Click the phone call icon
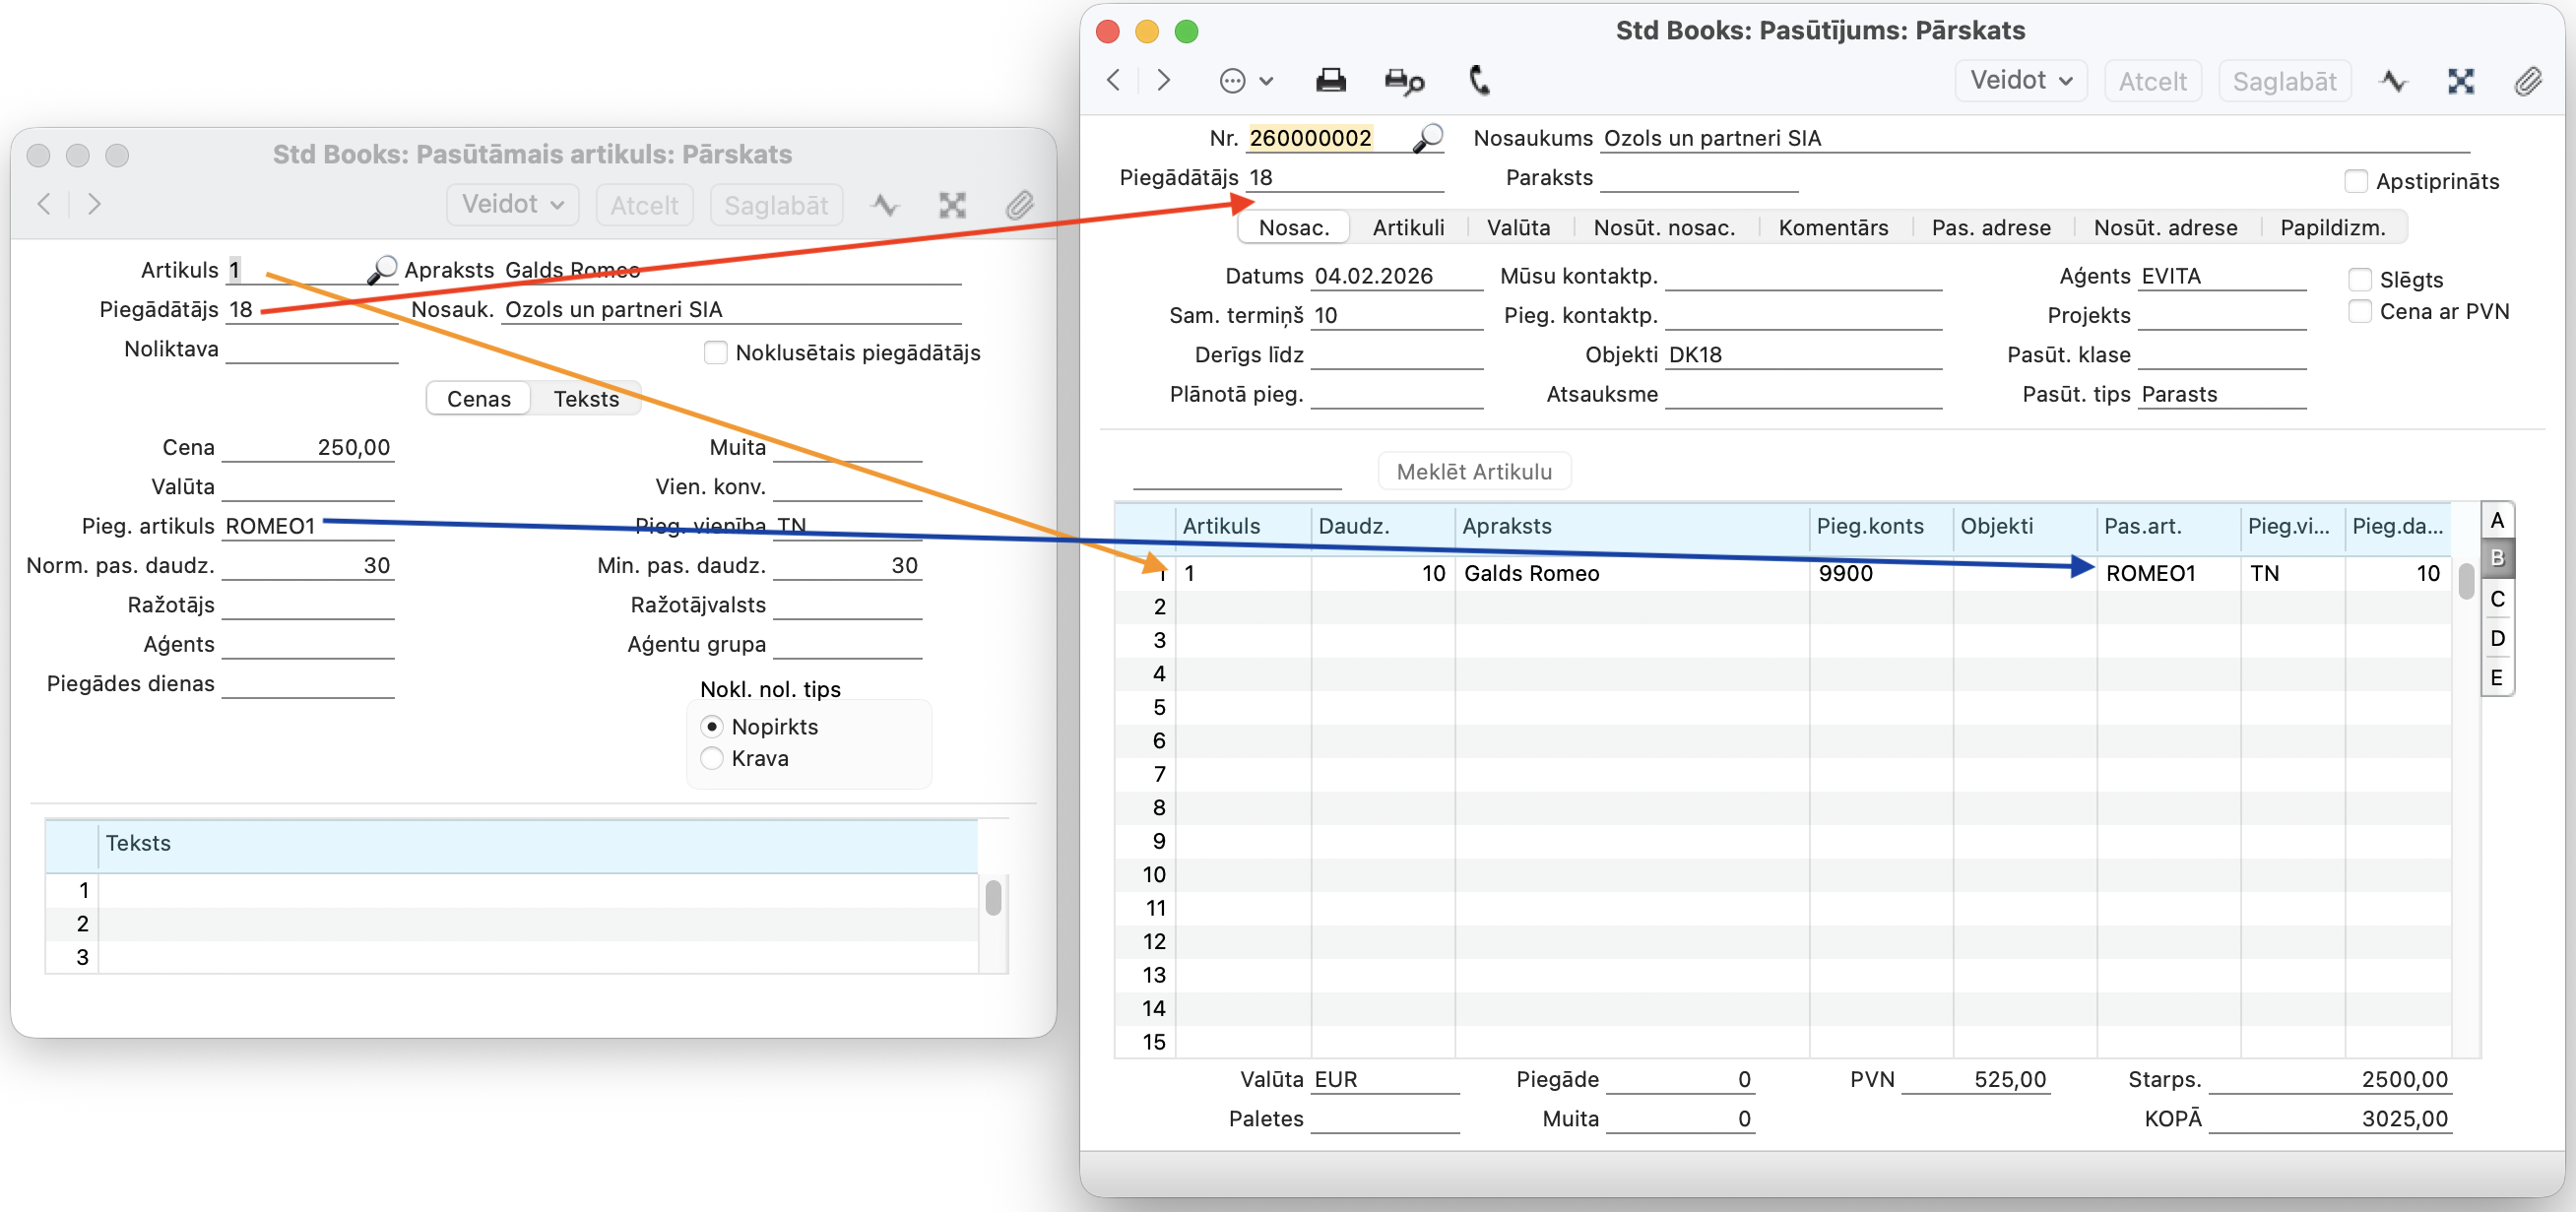2576x1212 pixels. [1479, 80]
